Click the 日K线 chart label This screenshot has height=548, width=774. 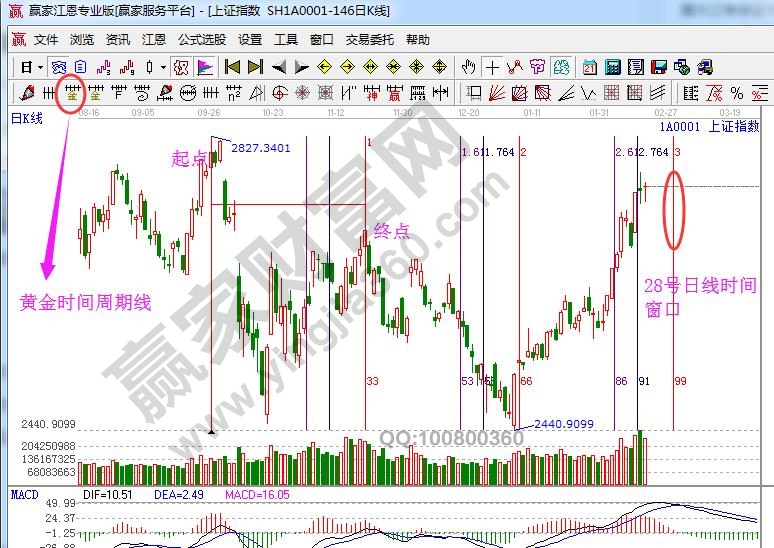[x=27, y=118]
